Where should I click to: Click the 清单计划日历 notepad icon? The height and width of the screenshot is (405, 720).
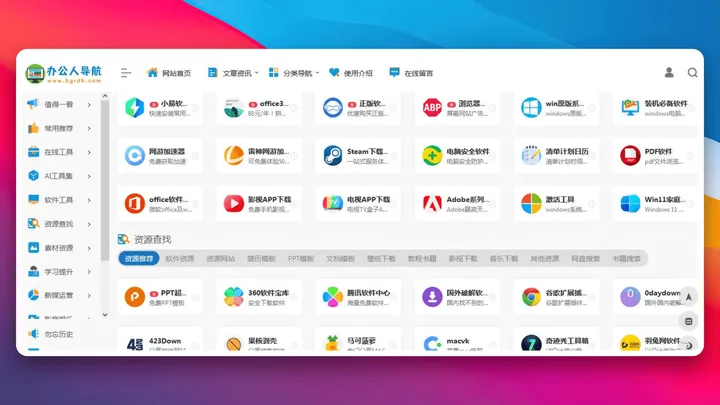531,155
